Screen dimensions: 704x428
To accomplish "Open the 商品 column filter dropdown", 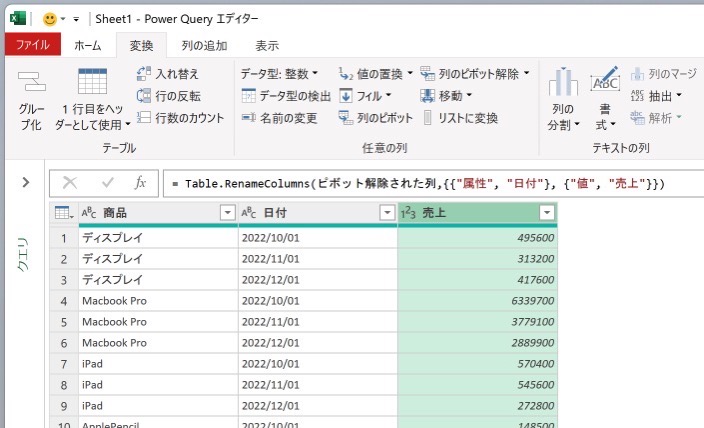I will pyautogui.click(x=228, y=212).
